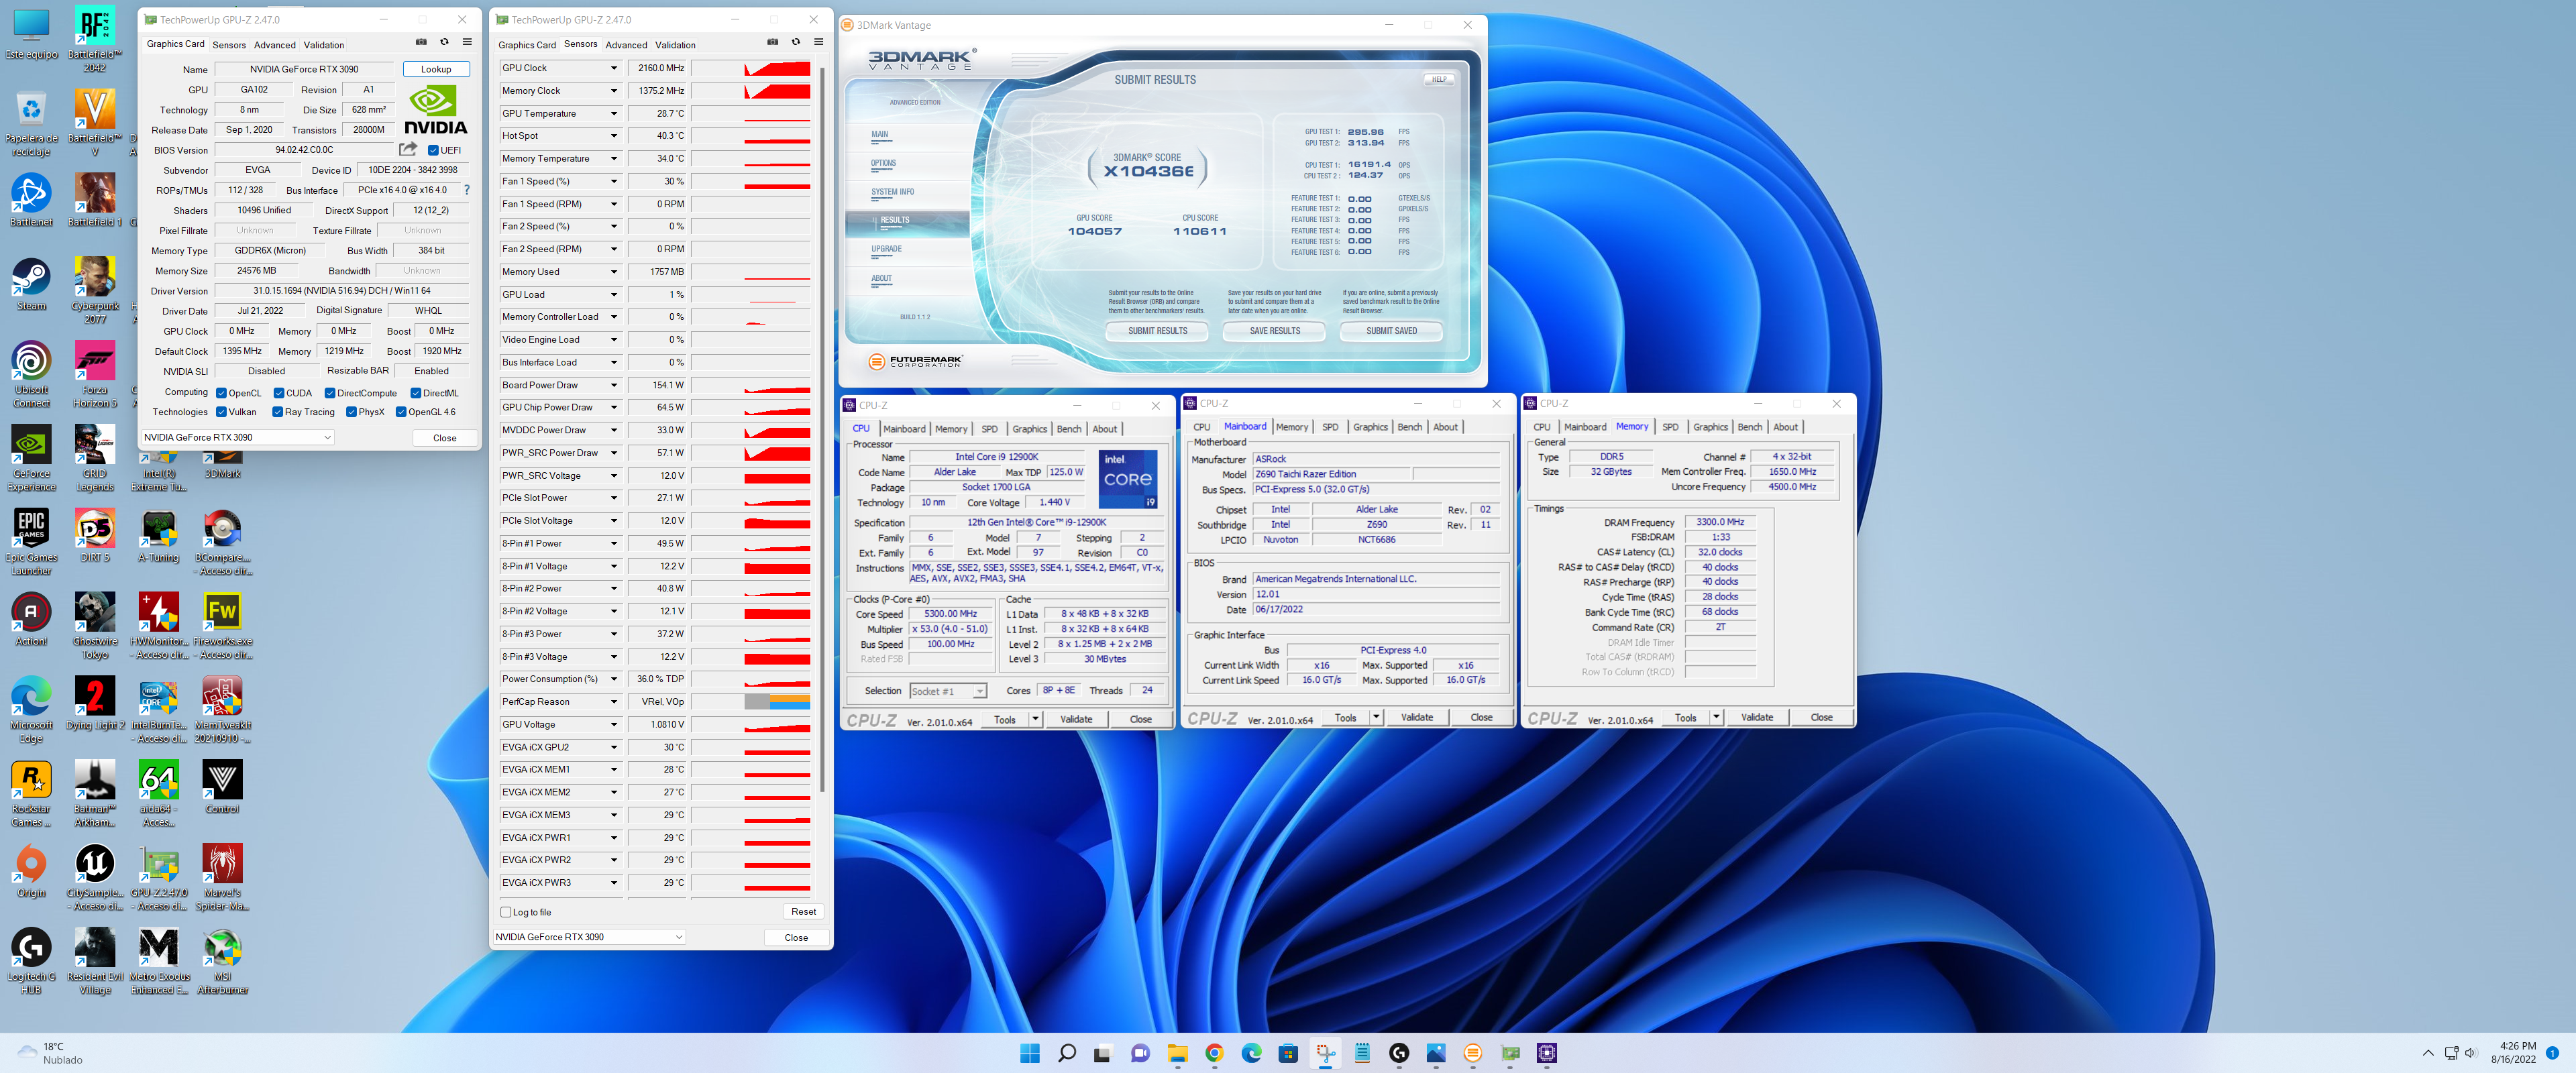2576x1073 pixels.
Task: Open File Explorer from the taskbar
Action: [x=1177, y=1052]
